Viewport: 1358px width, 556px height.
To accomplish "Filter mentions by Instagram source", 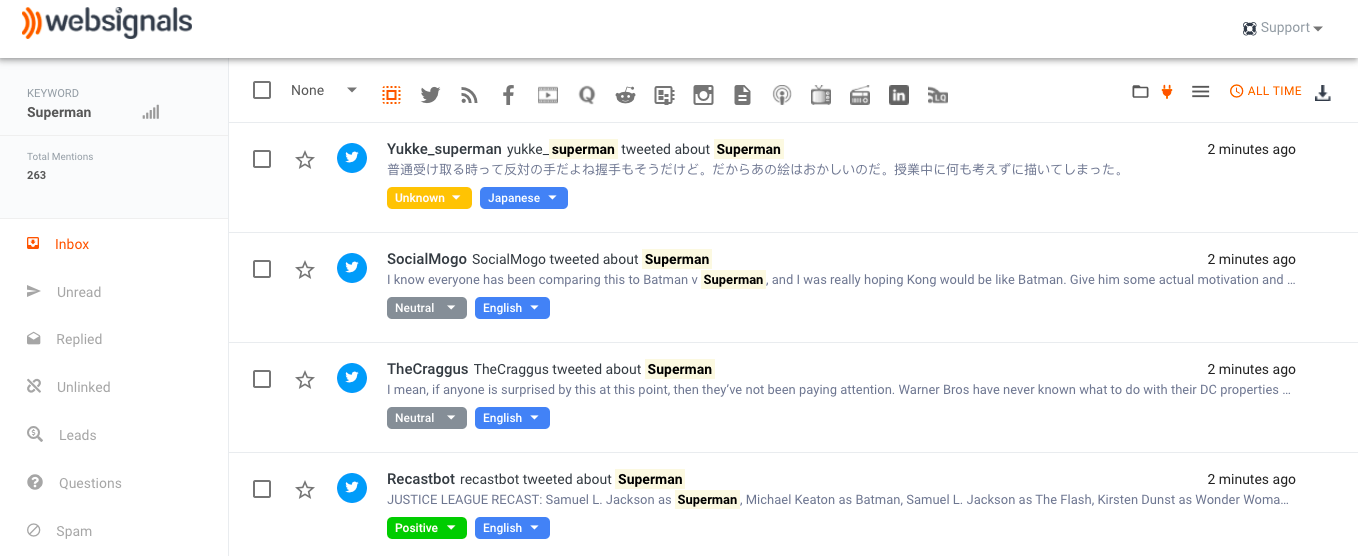I will tap(704, 95).
